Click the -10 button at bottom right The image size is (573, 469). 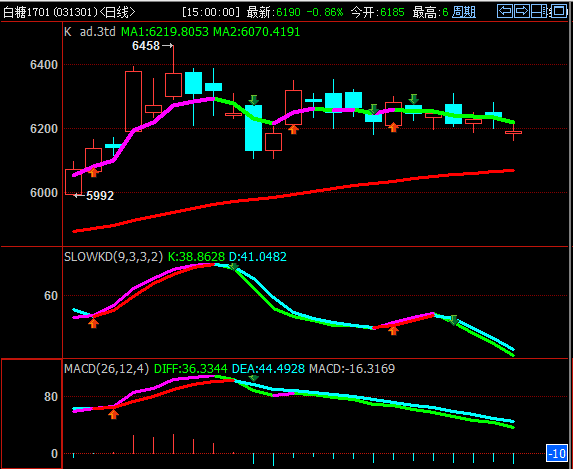pyautogui.click(x=557, y=453)
